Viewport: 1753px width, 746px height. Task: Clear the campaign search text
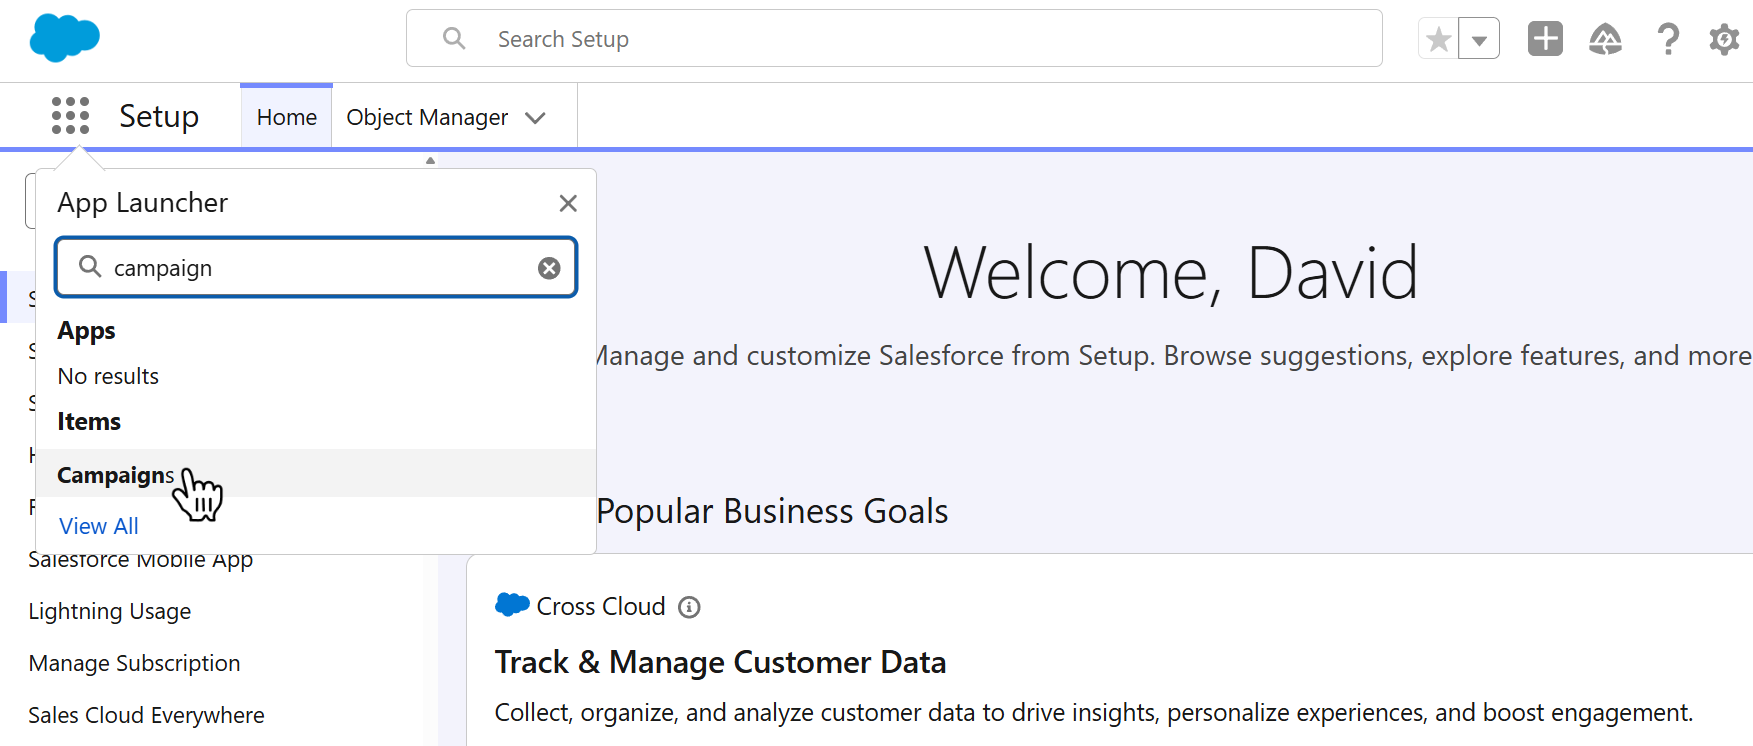549,268
